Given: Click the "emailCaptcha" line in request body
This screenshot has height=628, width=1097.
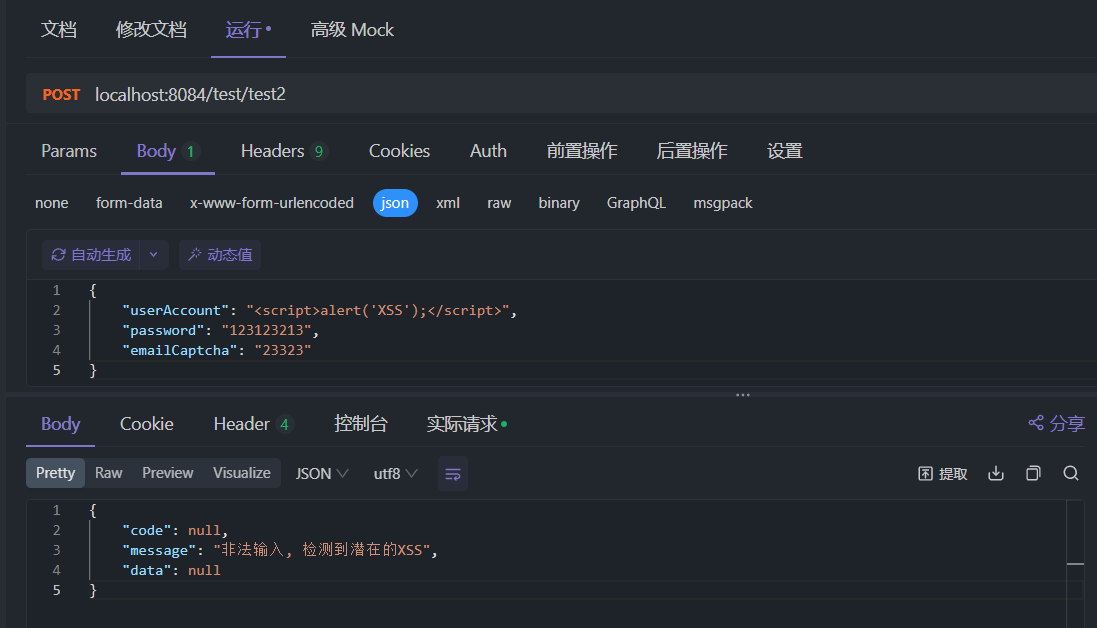Looking at the screenshot, I should 216,350.
